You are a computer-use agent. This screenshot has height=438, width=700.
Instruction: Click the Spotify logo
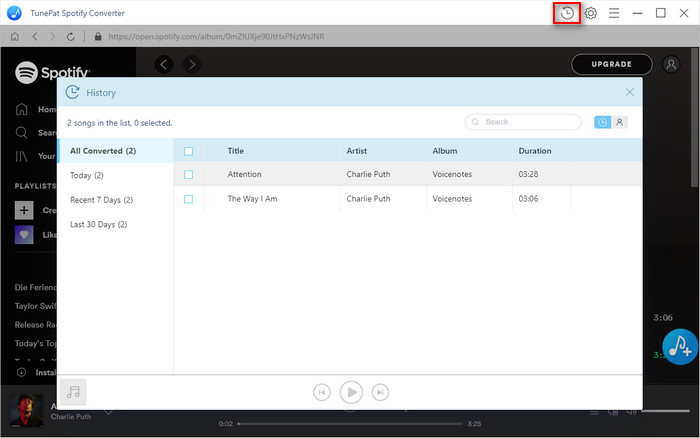click(52, 72)
